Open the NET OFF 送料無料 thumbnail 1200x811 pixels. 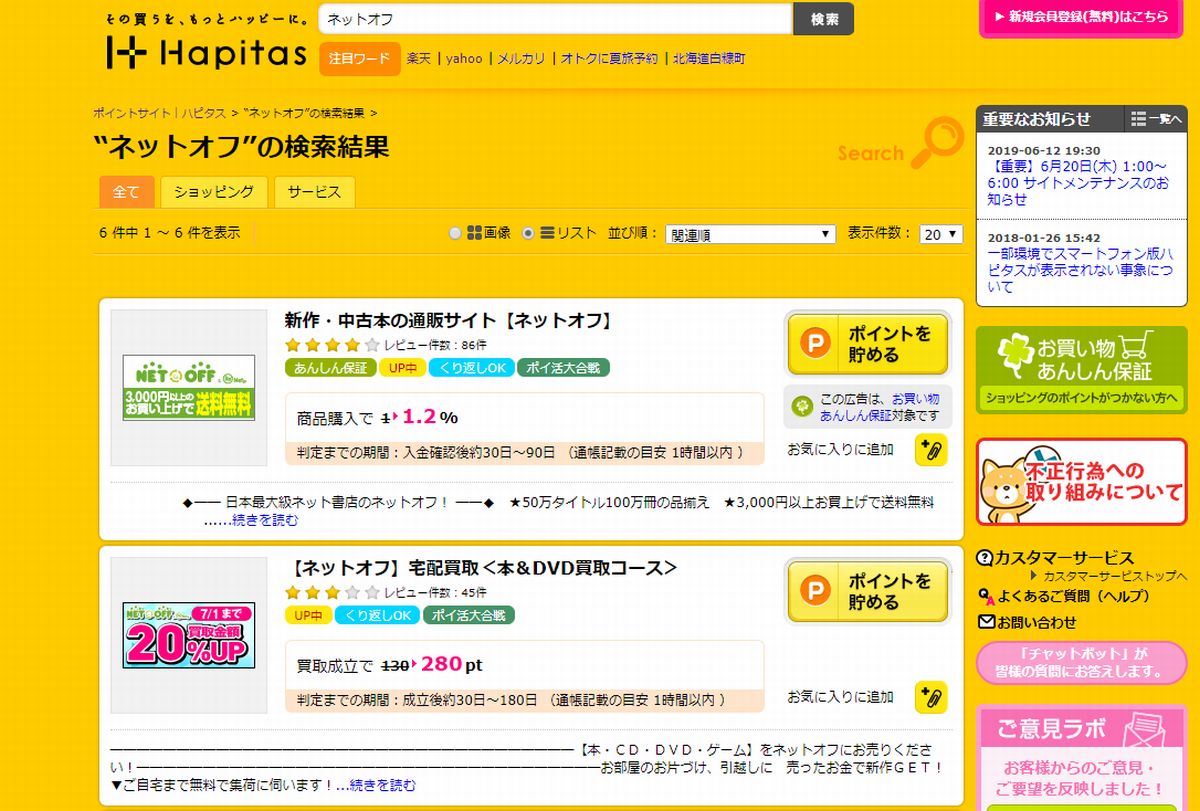pos(189,387)
